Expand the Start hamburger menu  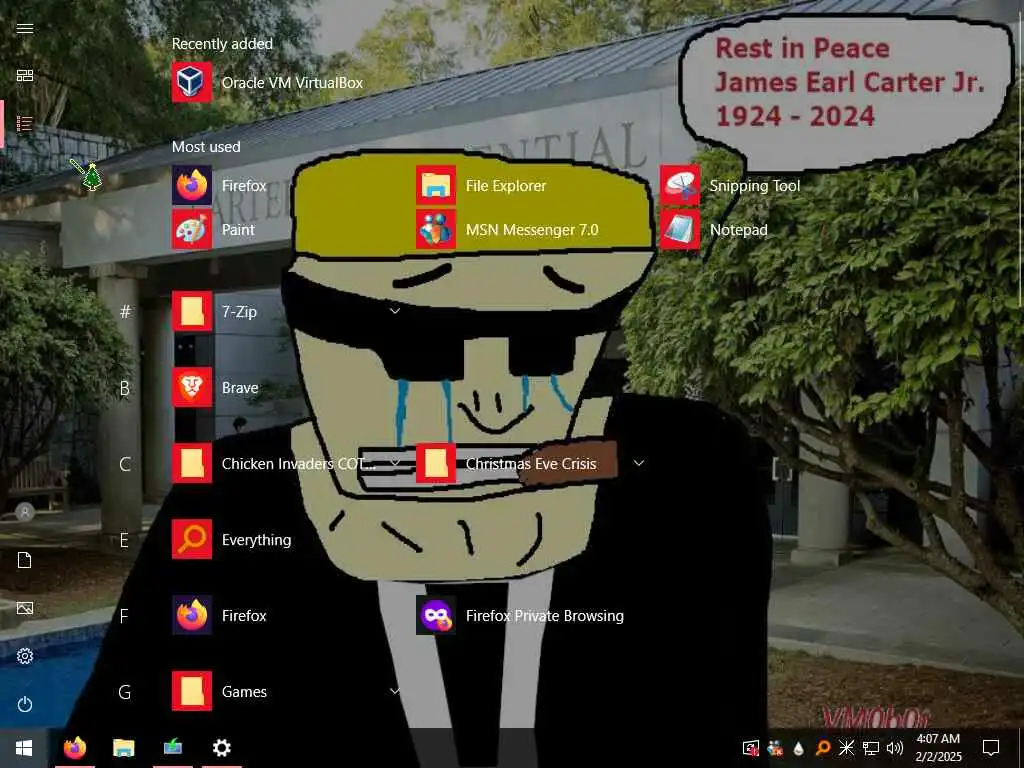tap(25, 28)
